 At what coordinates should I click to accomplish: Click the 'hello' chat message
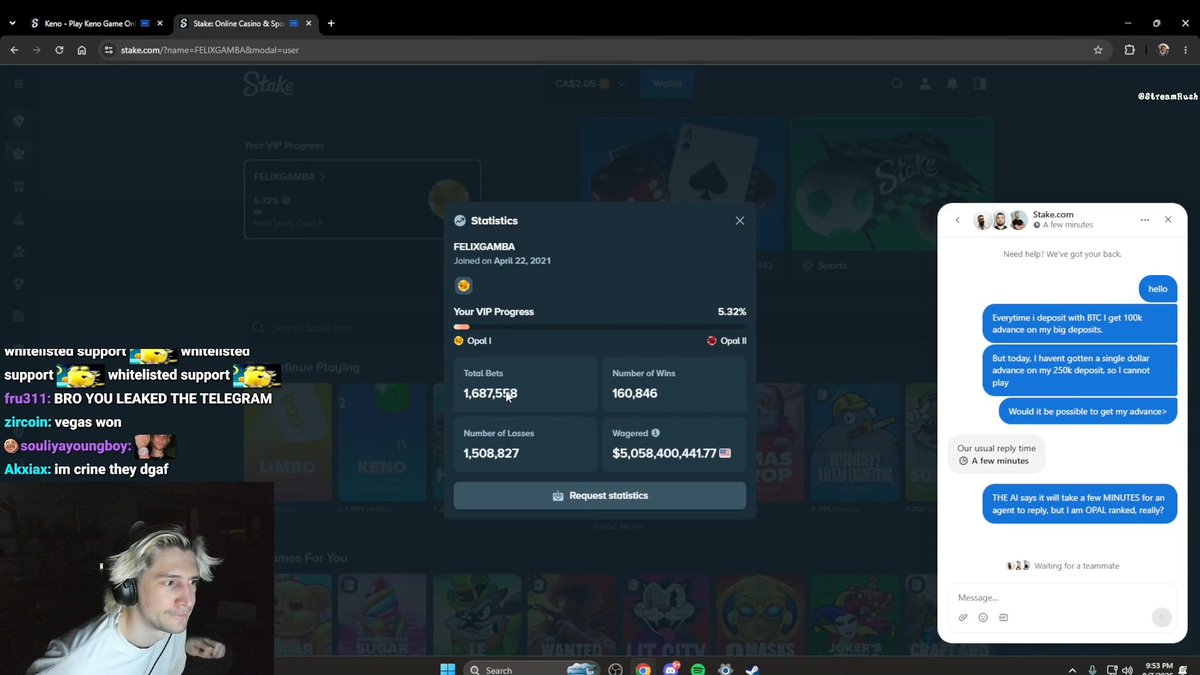coord(1158,289)
